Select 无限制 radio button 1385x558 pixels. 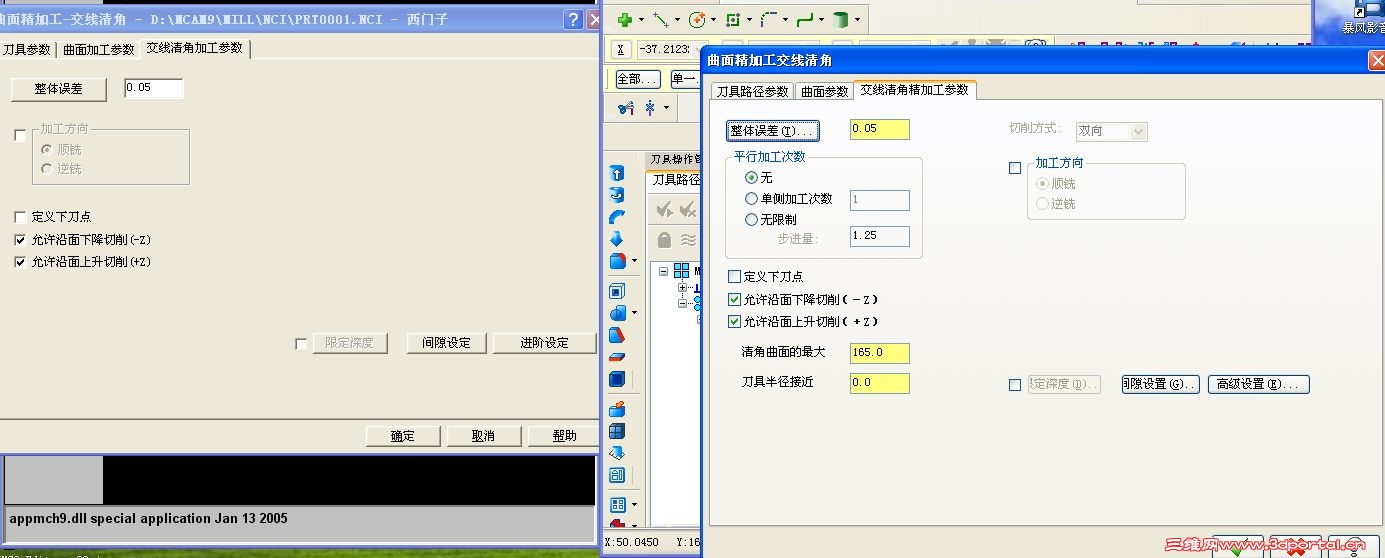pyautogui.click(x=752, y=220)
